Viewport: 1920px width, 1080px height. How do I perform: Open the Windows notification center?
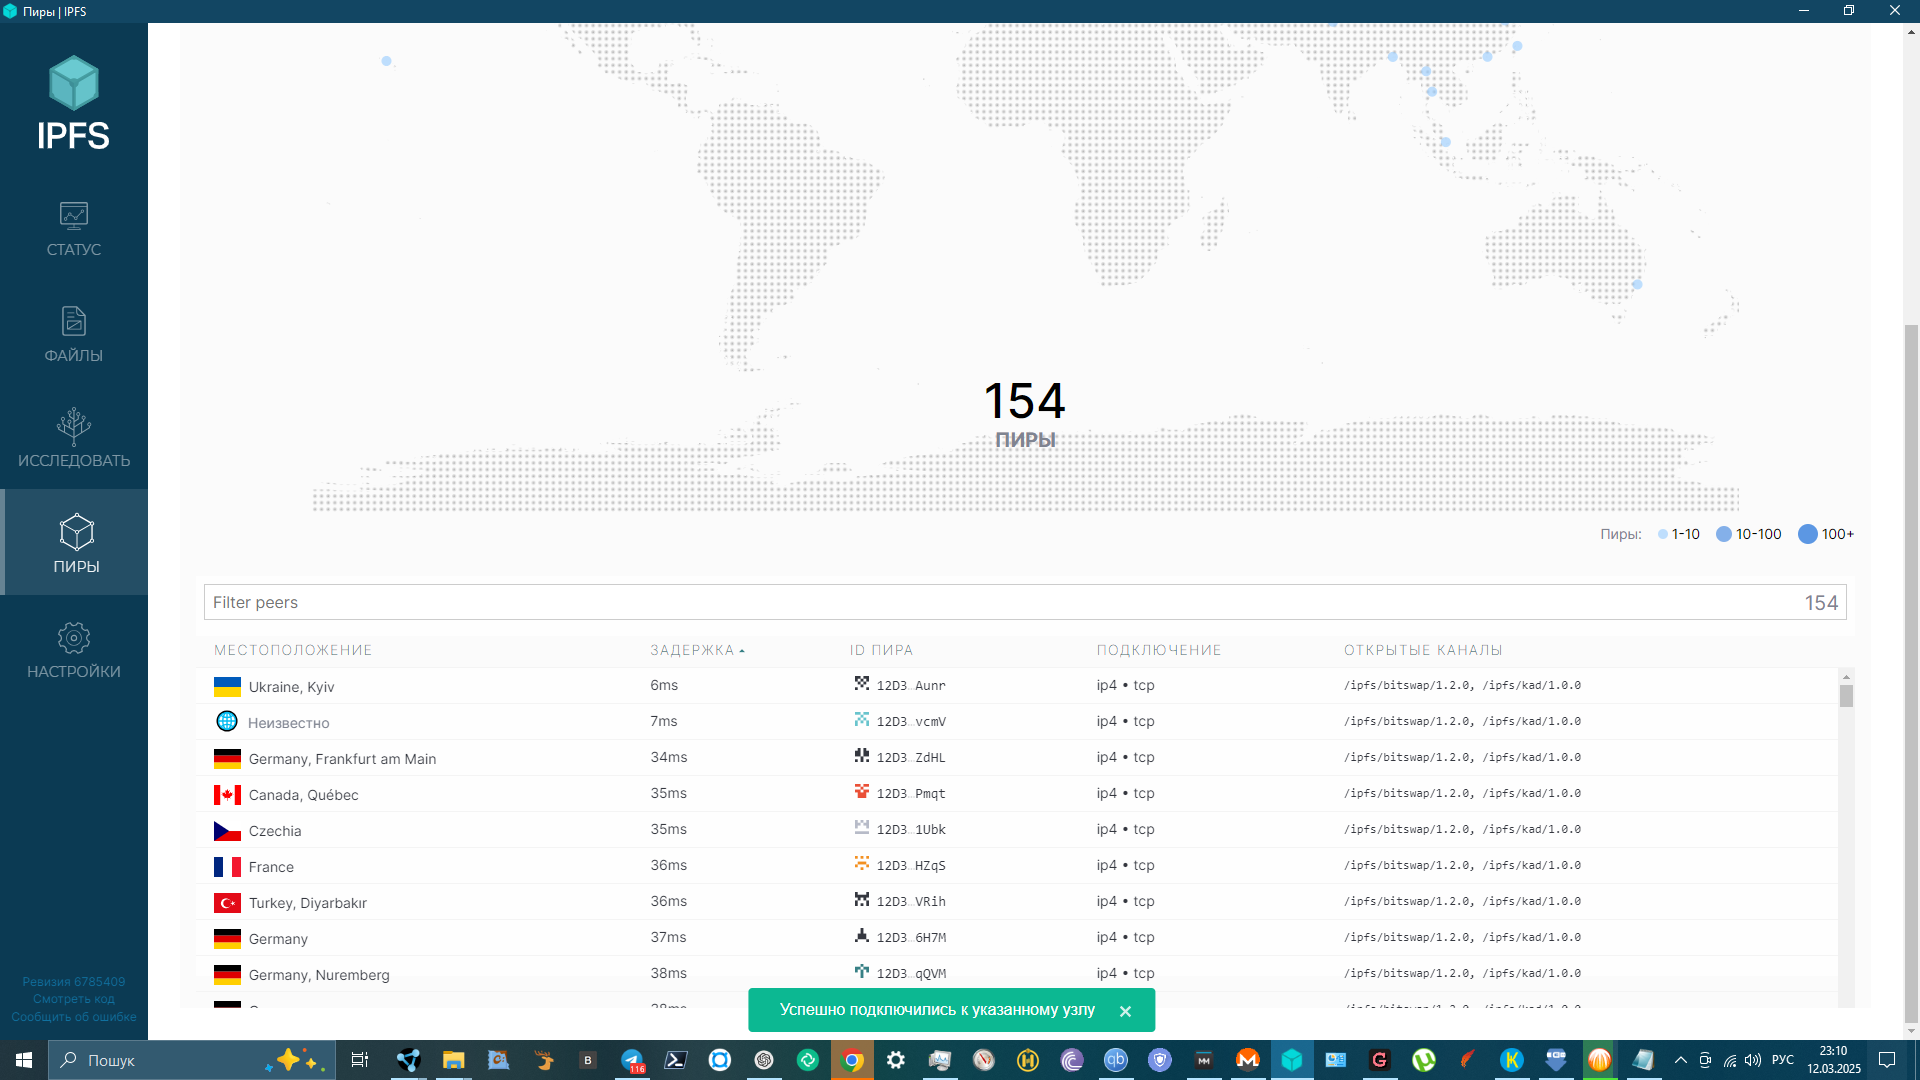point(1887,1060)
